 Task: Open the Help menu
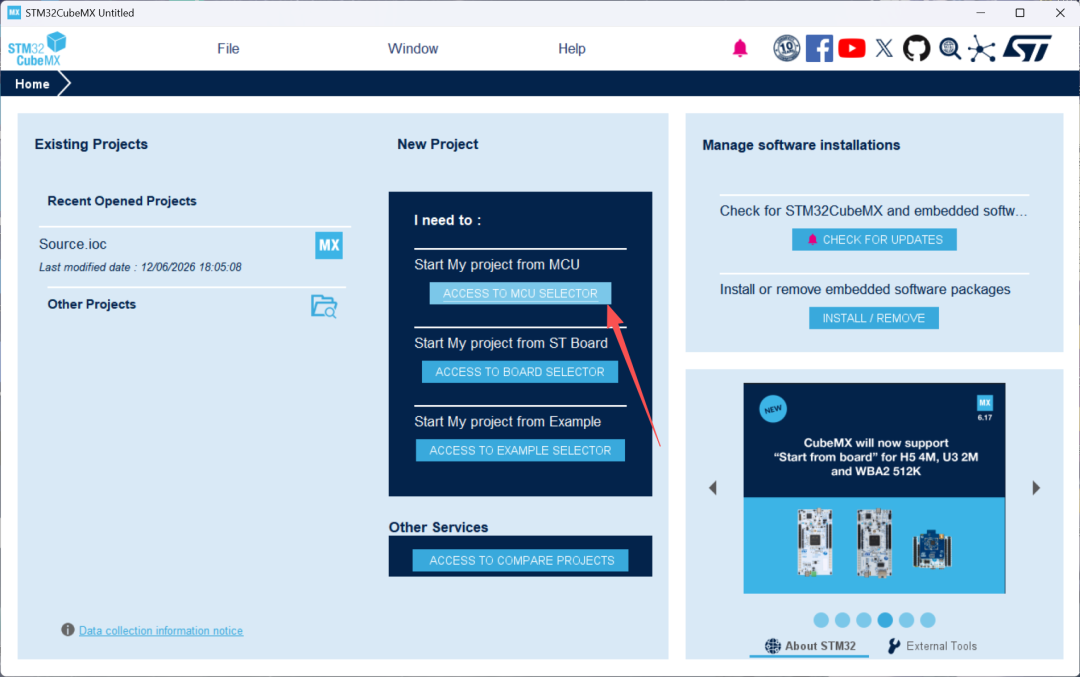click(572, 49)
